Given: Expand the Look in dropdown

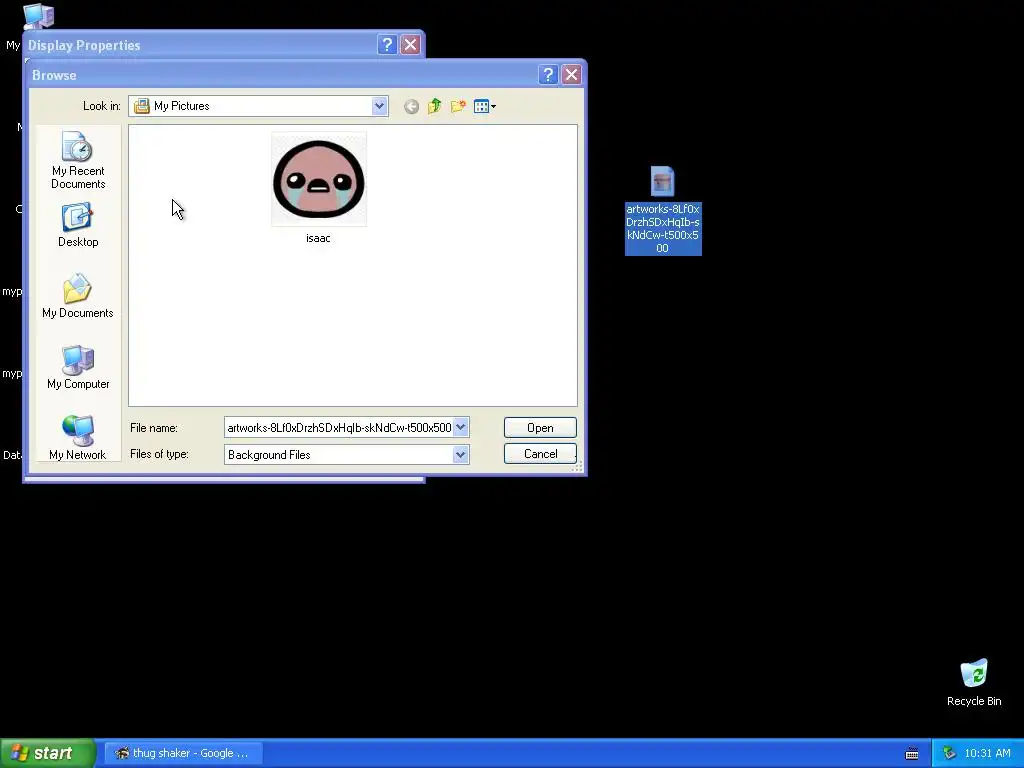Looking at the screenshot, I should pos(379,106).
